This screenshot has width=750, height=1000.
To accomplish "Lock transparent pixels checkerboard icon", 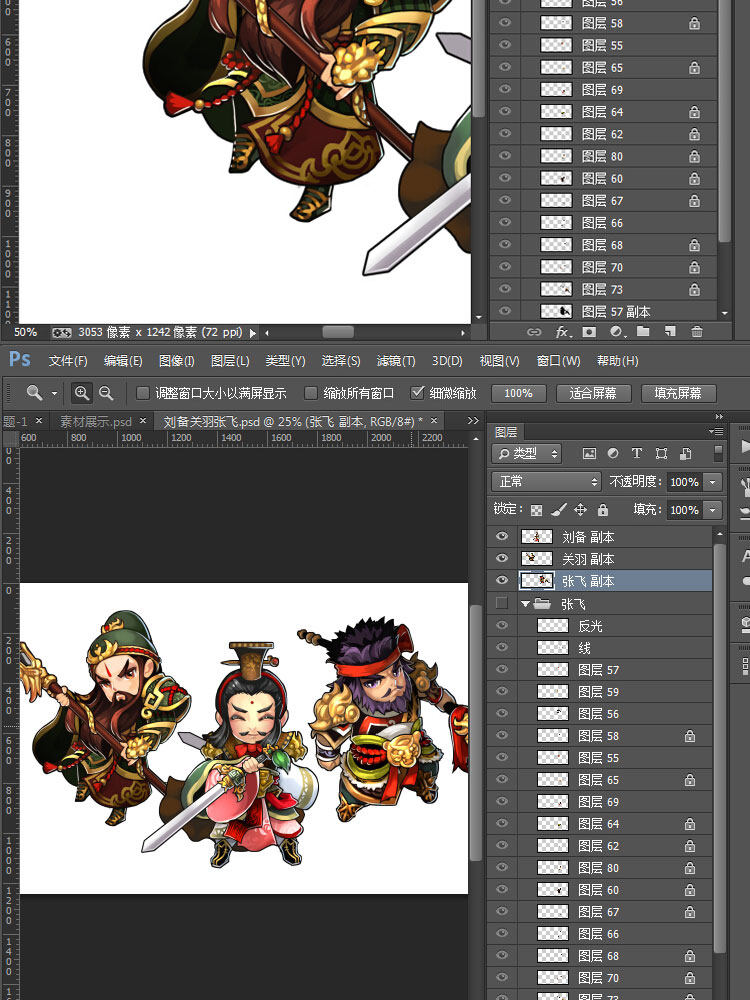I will [x=537, y=510].
